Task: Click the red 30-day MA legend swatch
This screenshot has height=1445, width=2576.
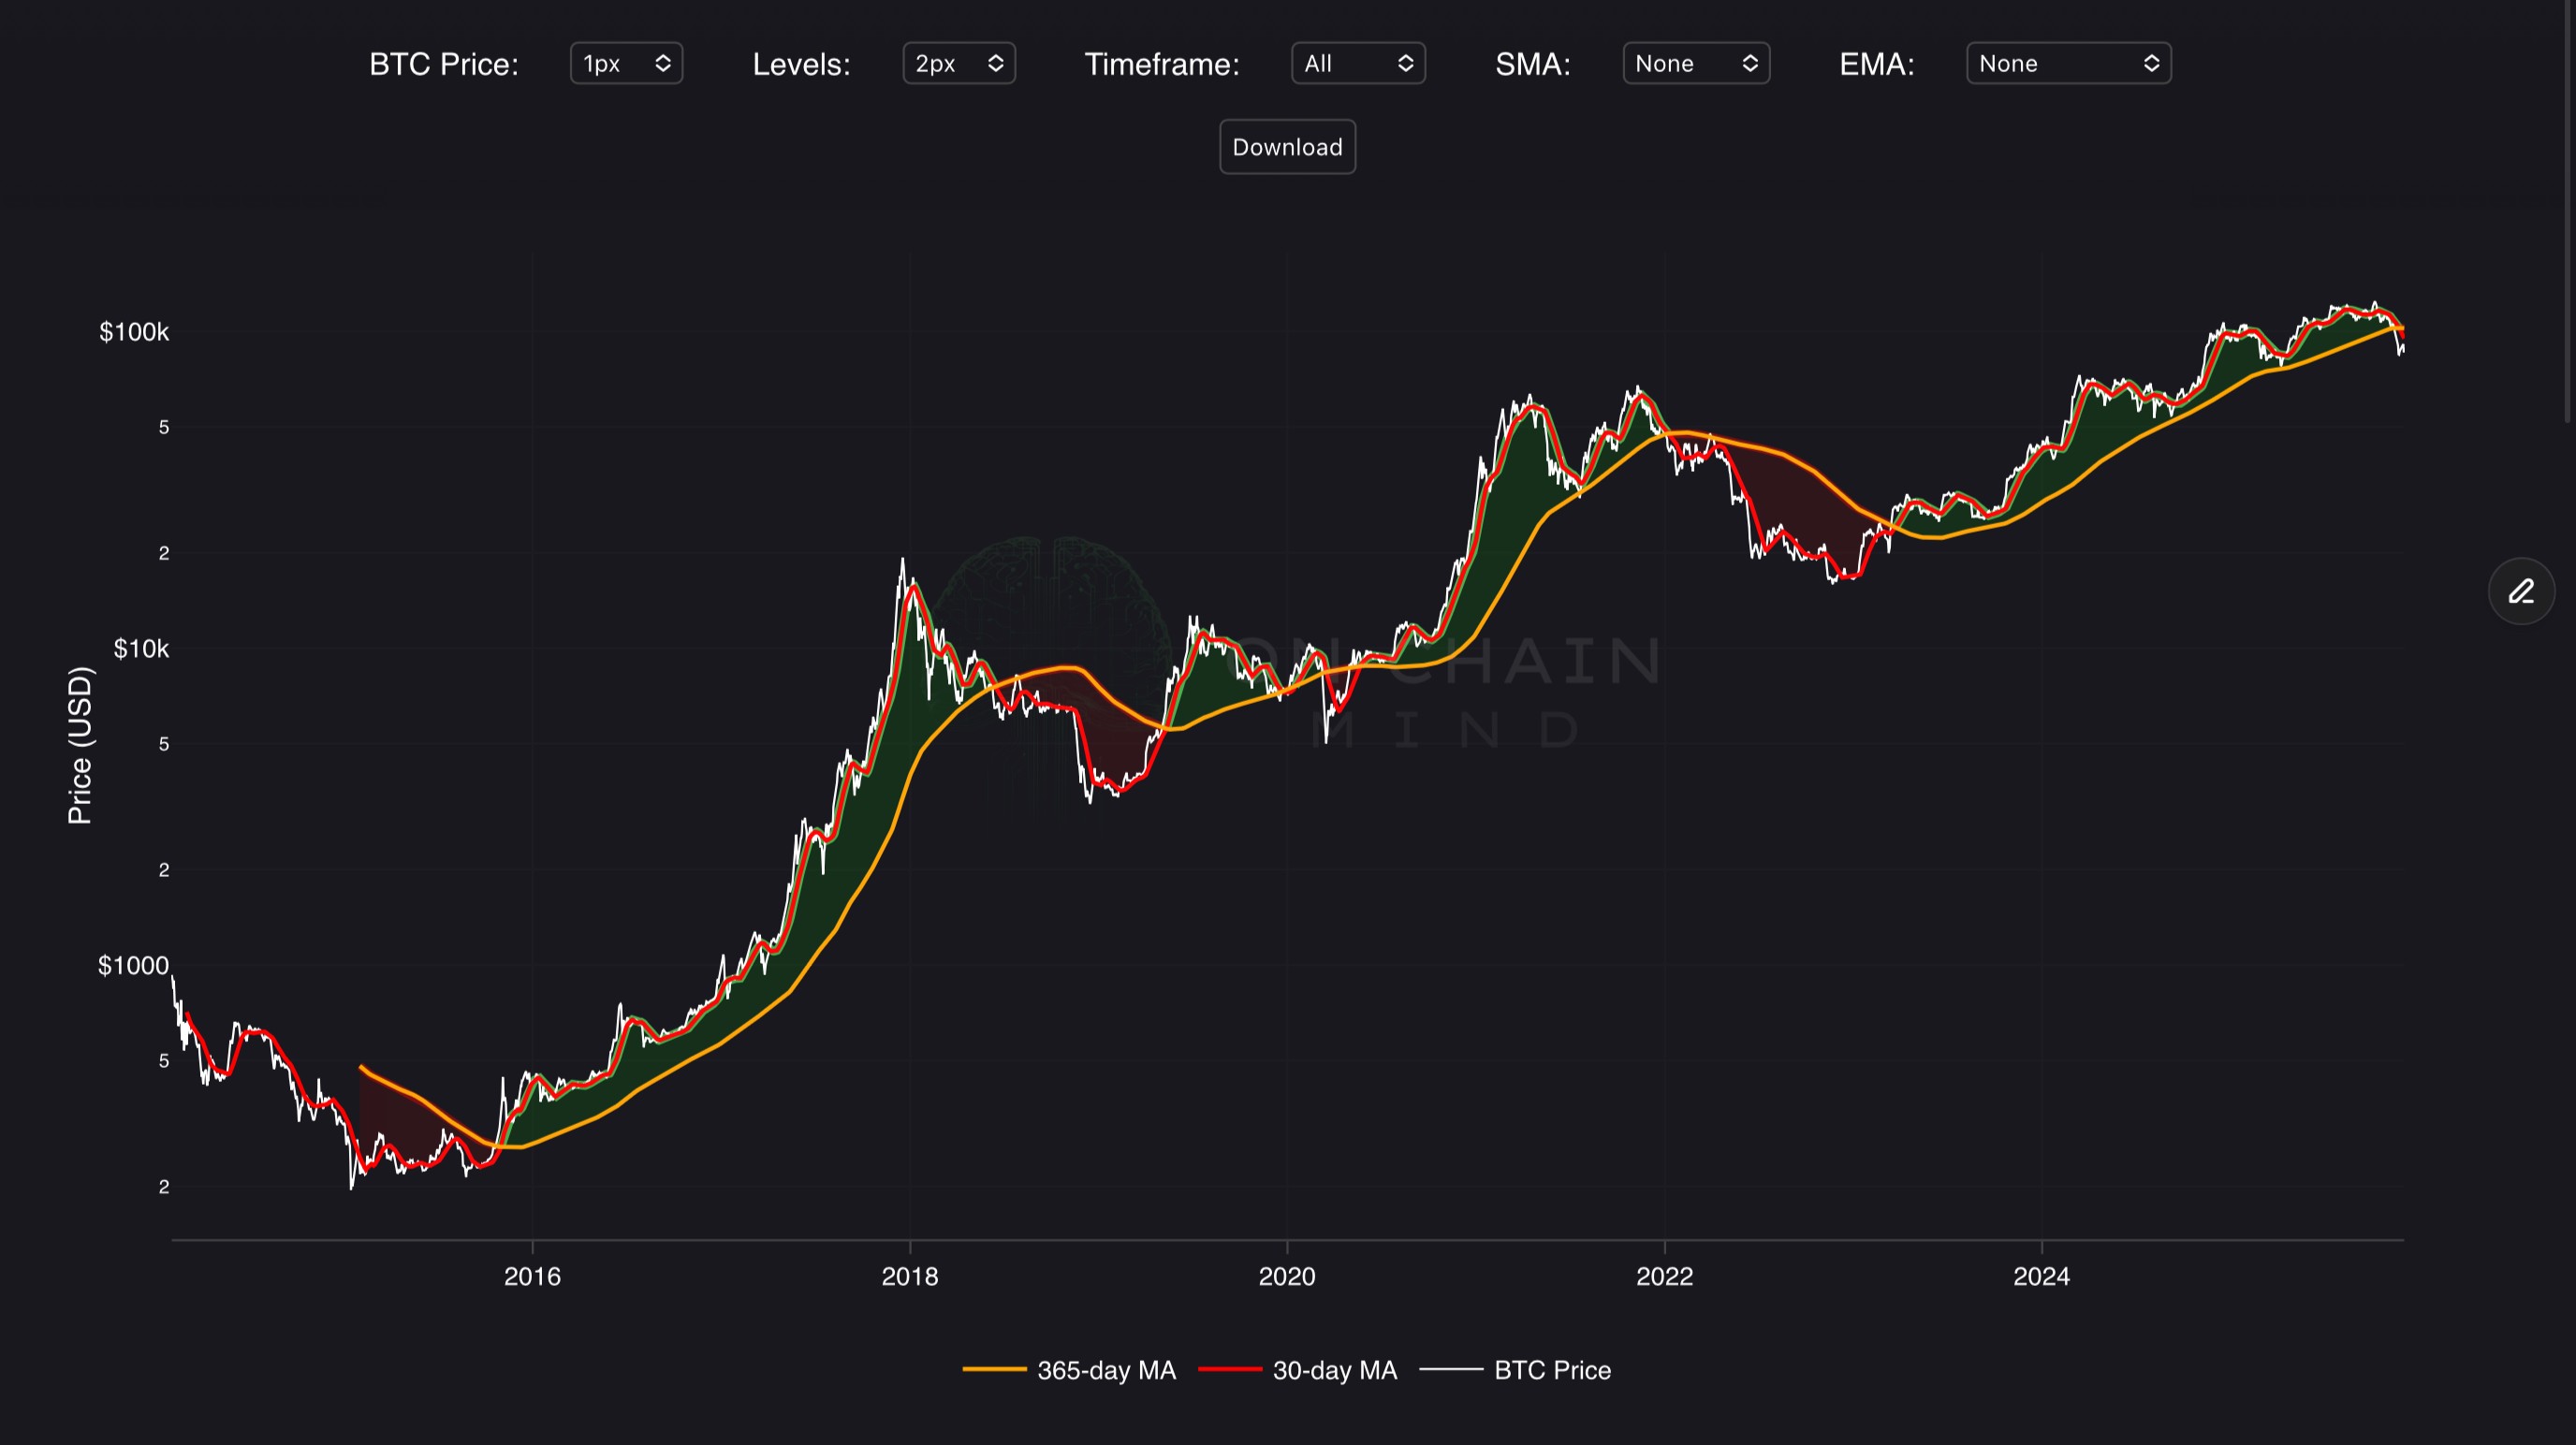Action: [x=1229, y=1370]
